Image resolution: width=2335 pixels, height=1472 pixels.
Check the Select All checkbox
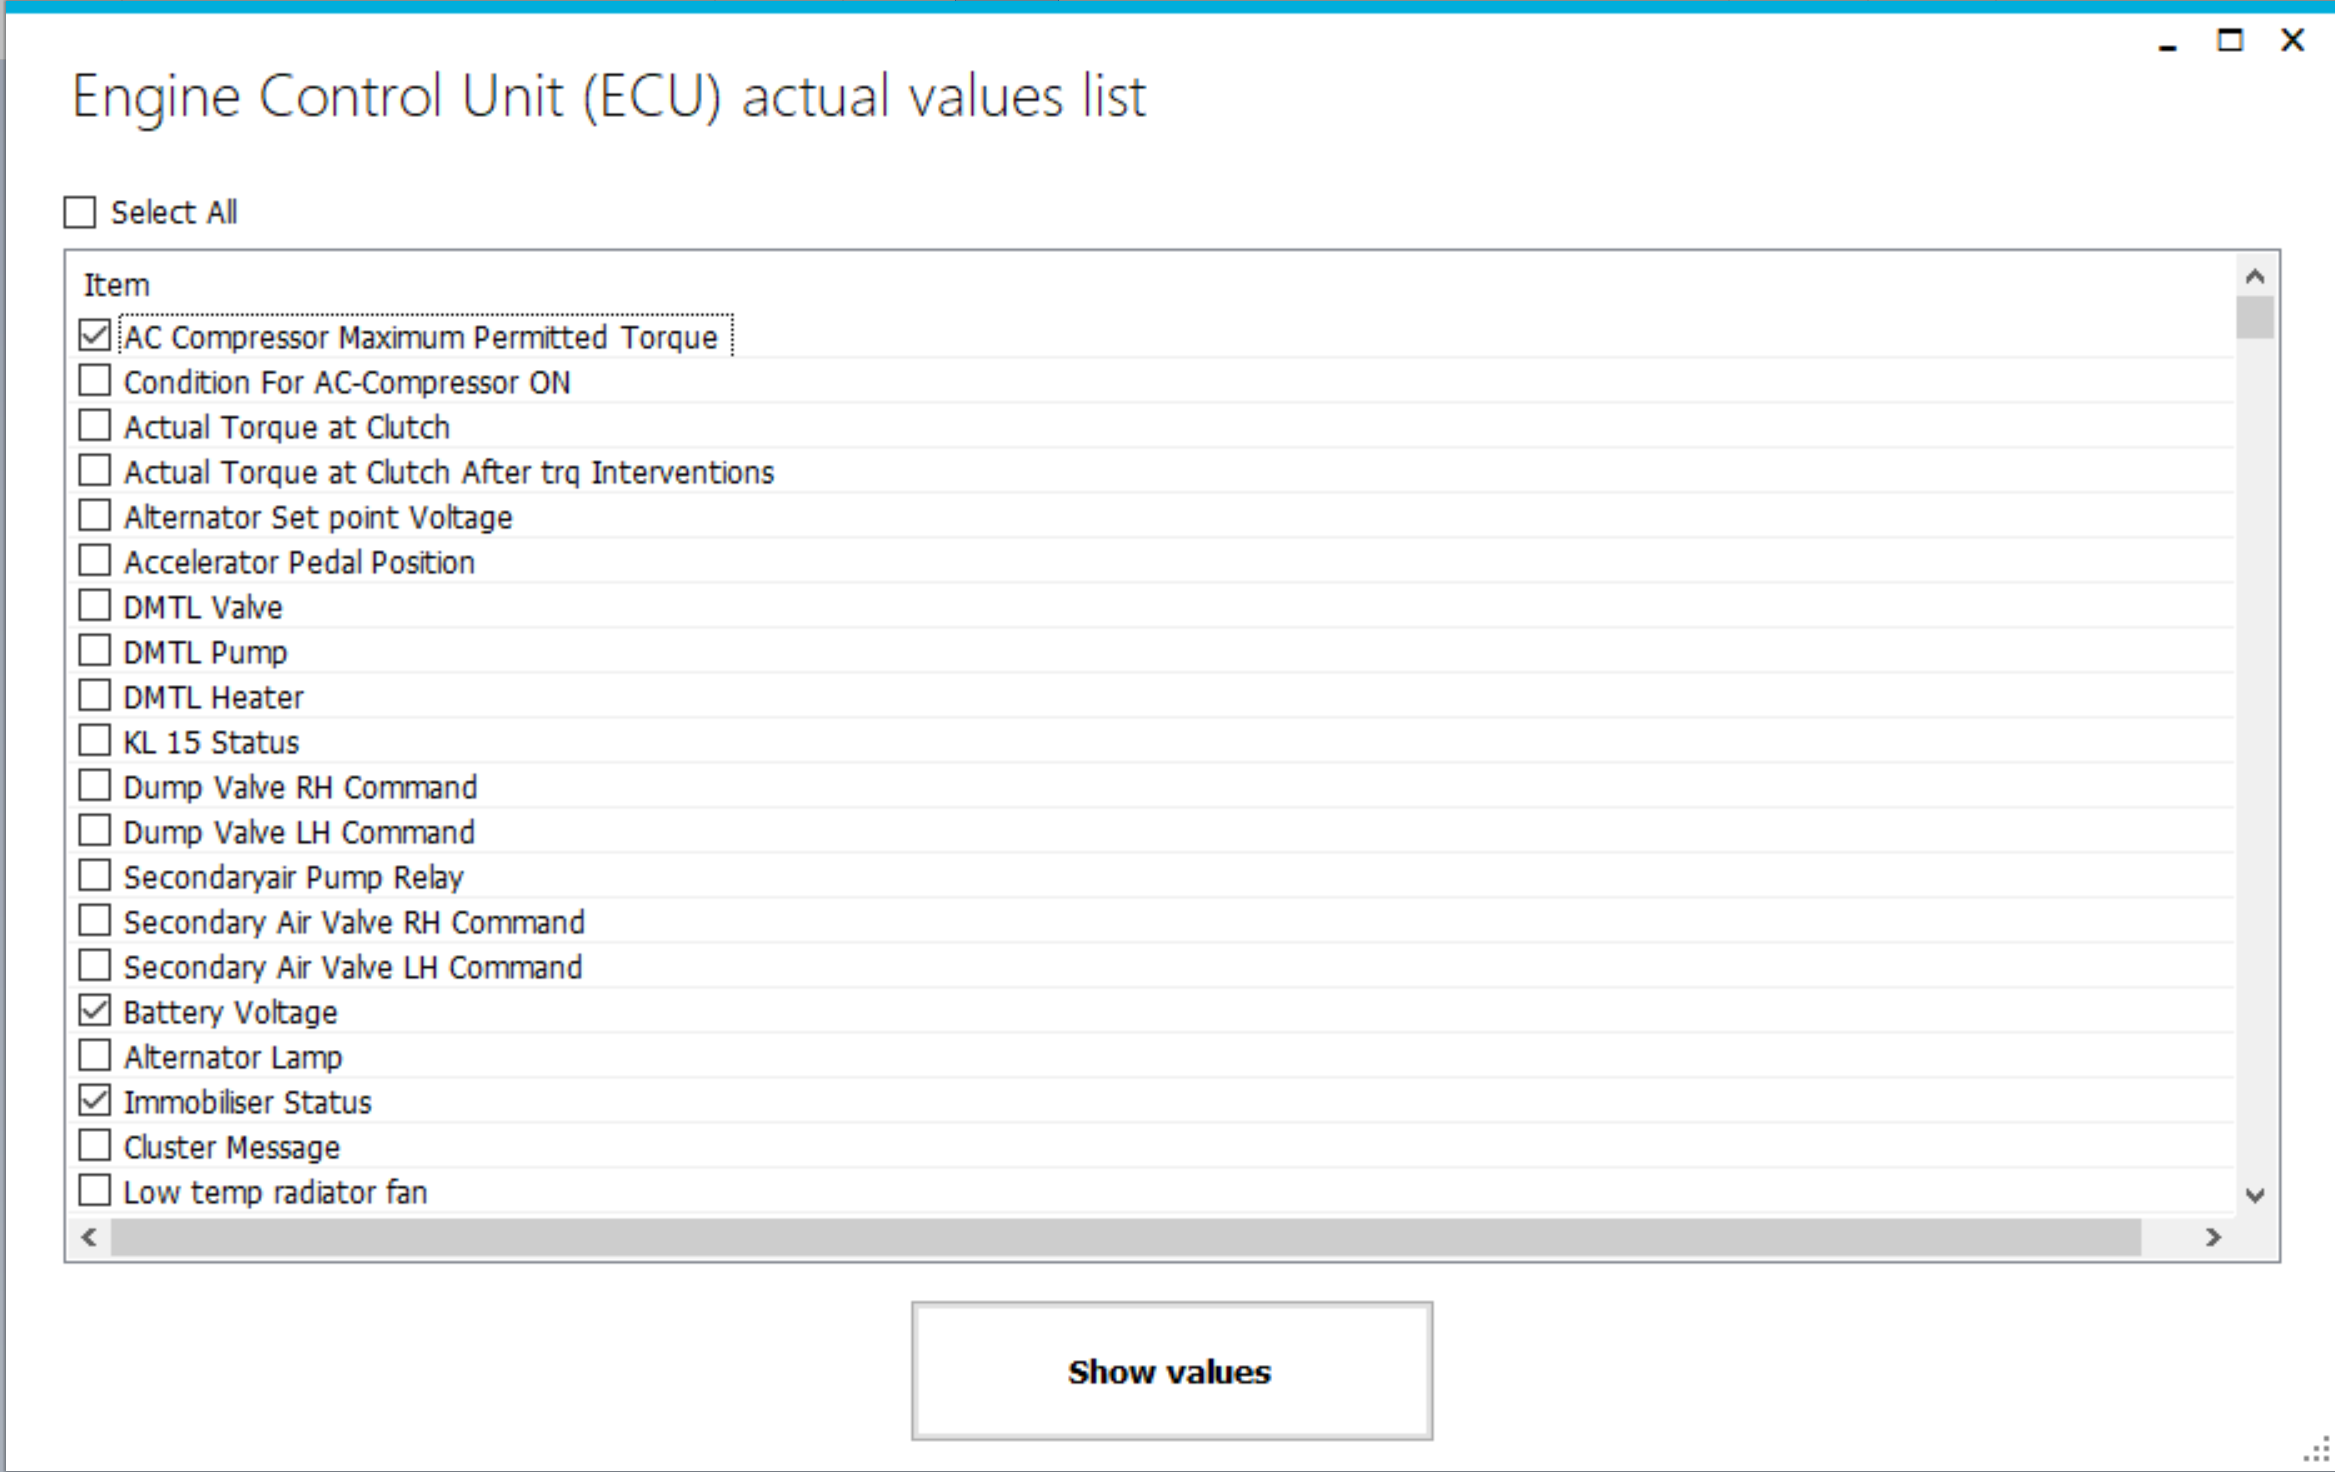(x=80, y=212)
